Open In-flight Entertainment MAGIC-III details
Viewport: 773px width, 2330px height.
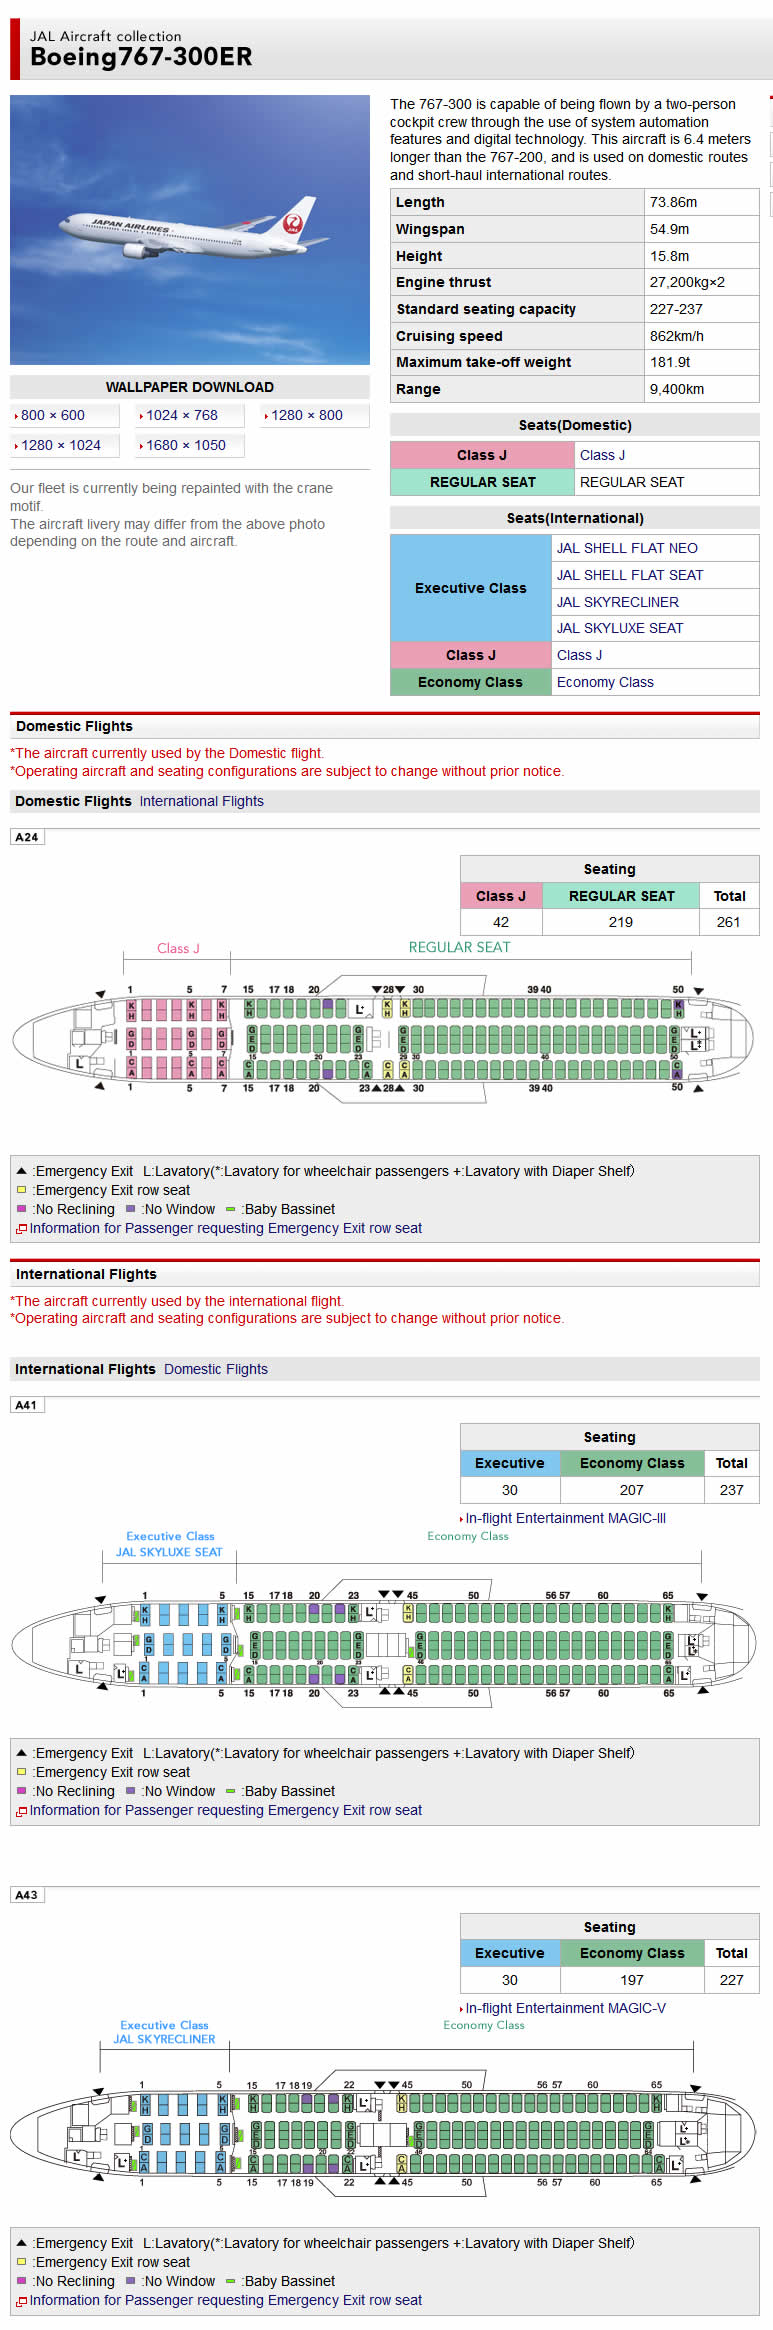(x=563, y=1517)
